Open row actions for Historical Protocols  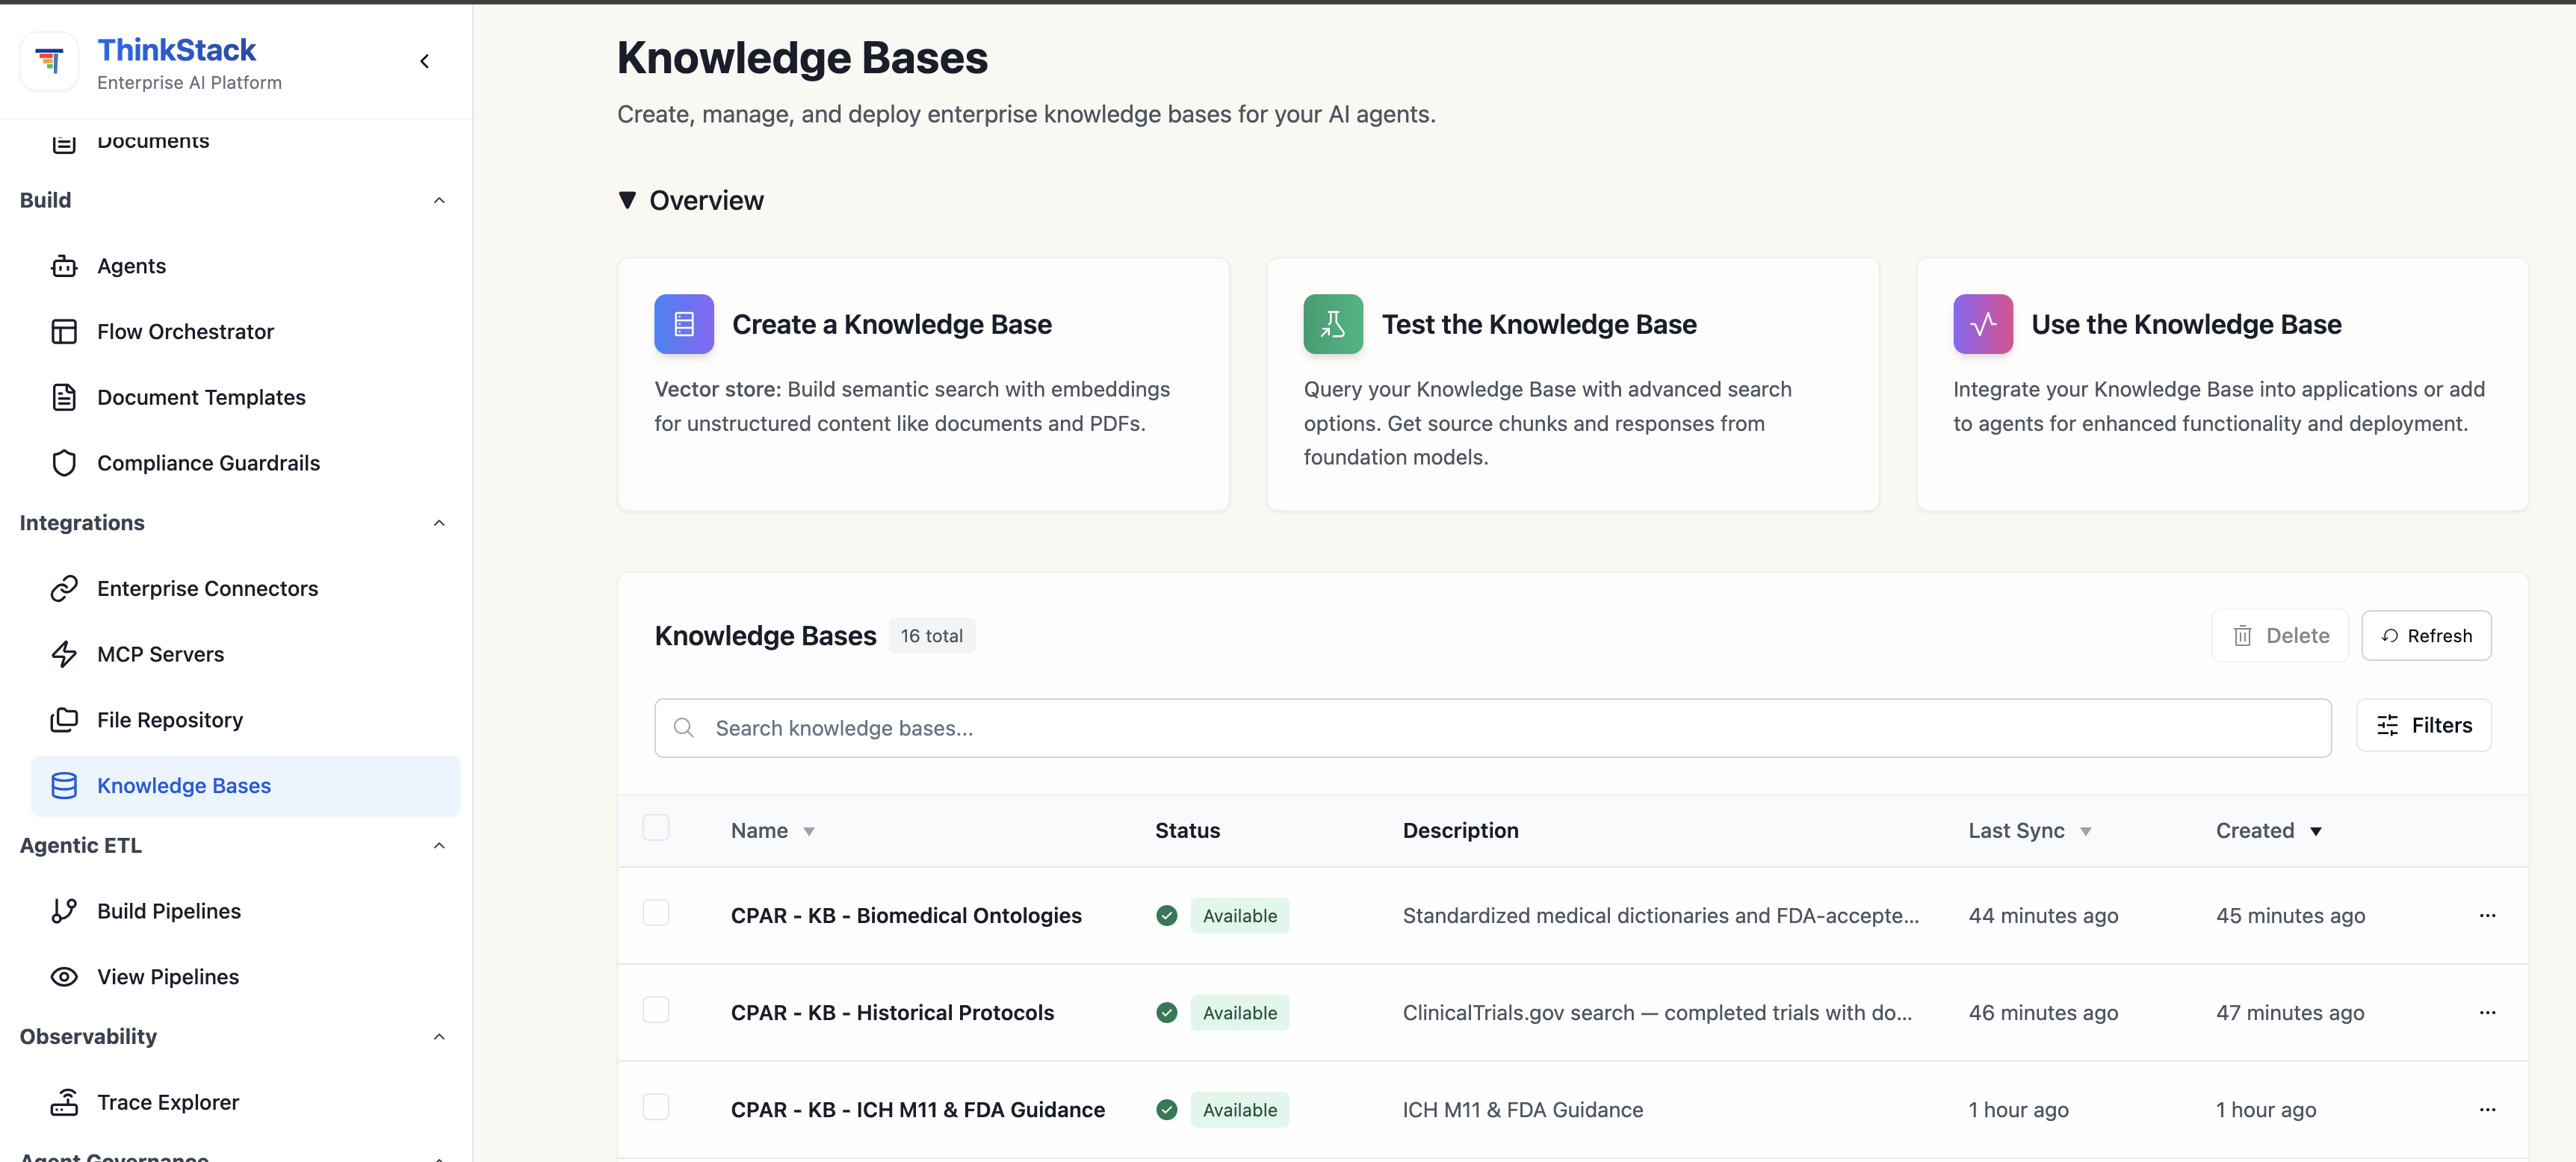coord(2487,1013)
